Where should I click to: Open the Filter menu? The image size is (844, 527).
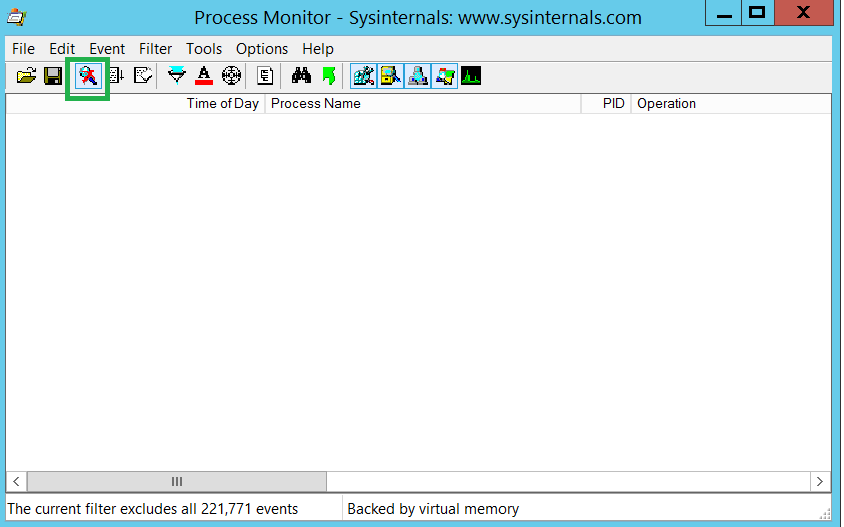(x=156, y=49)
